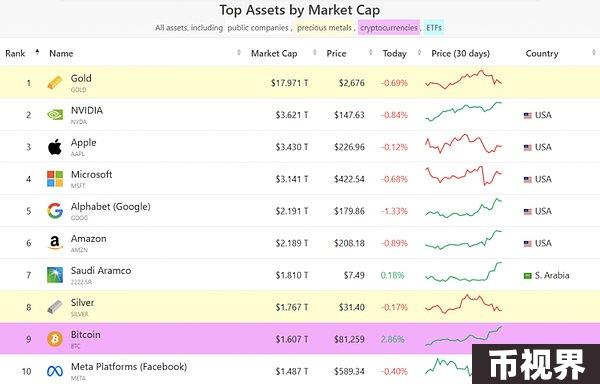
Task: View NVIDIA 30-day price sparkline chart
Action: [463, 111]
